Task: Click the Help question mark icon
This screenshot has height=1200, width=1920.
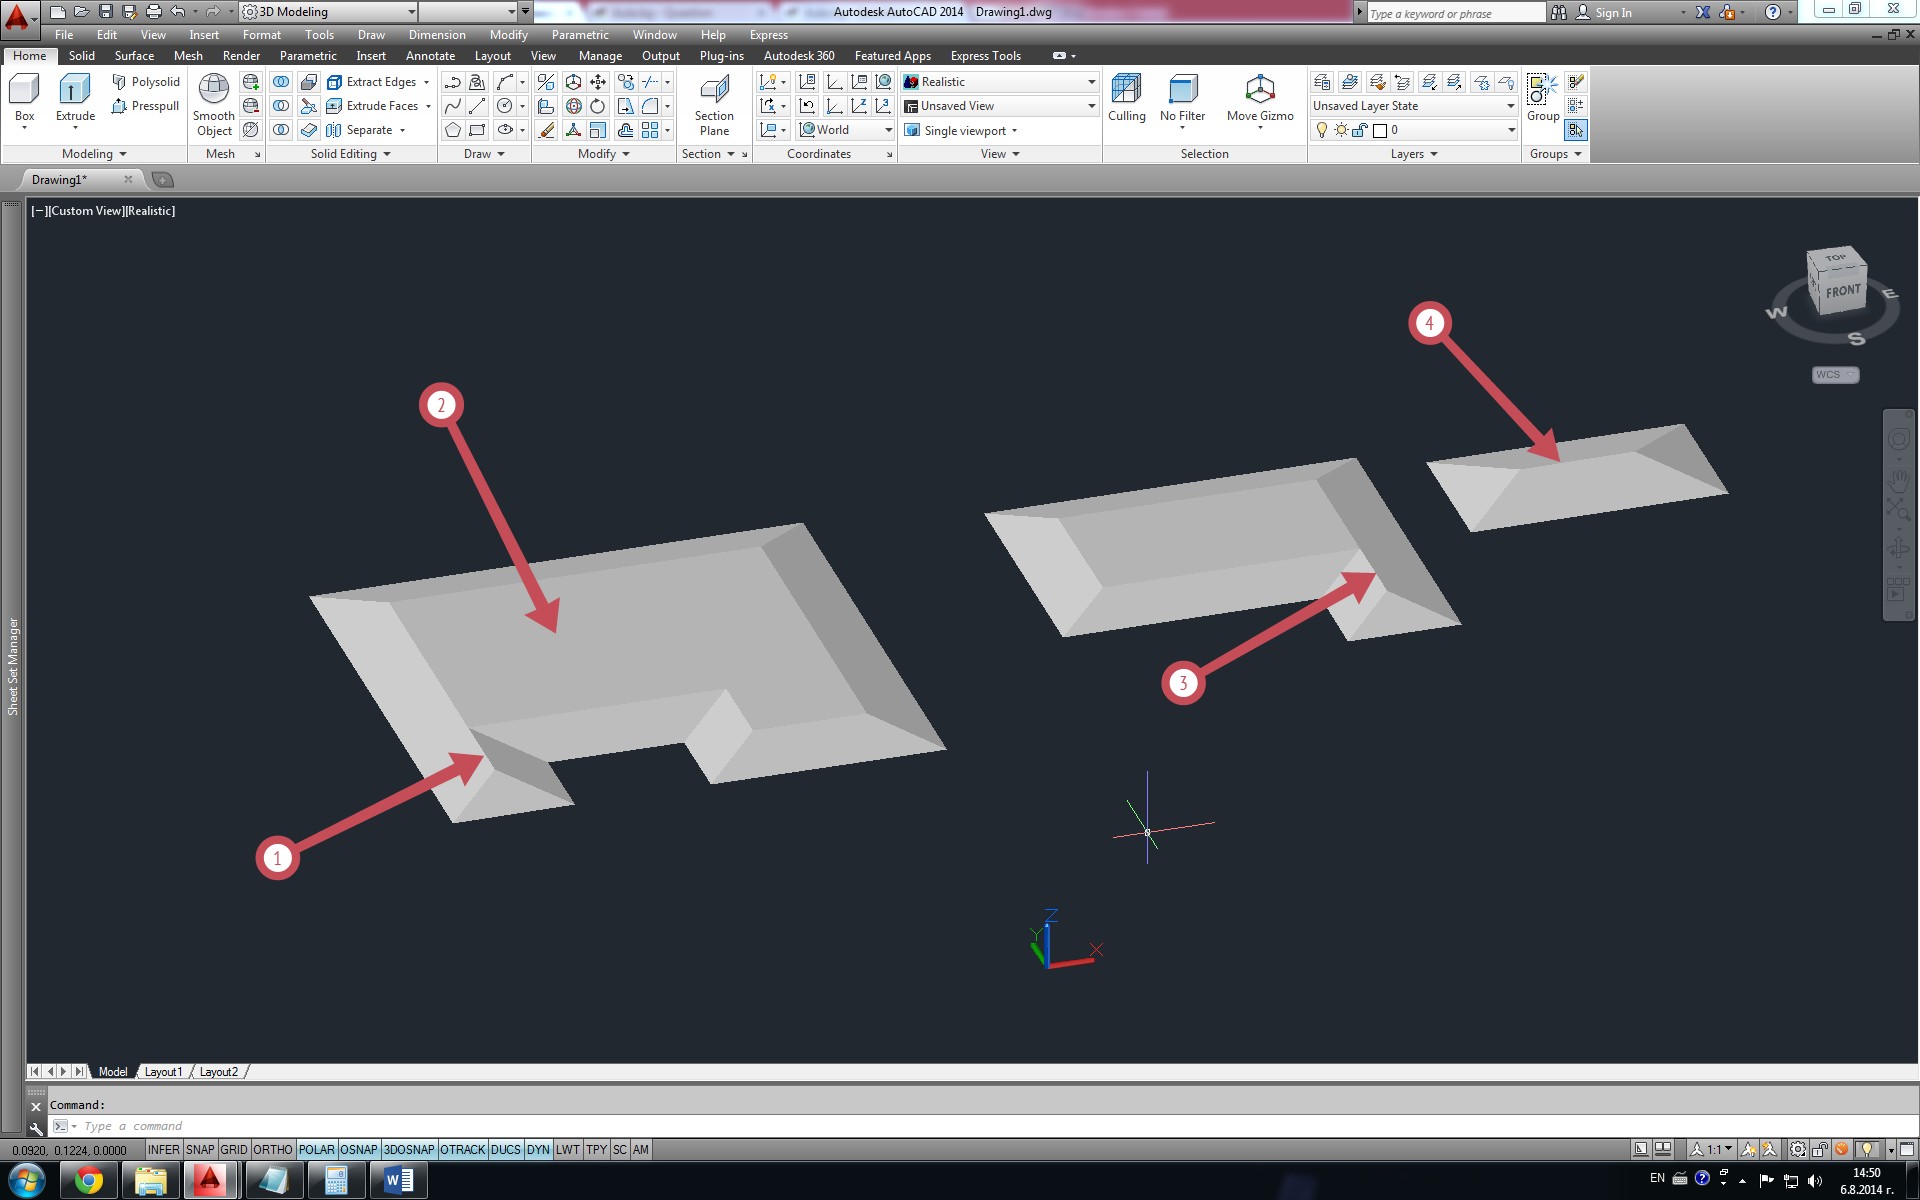Action: click(1773, 12)
